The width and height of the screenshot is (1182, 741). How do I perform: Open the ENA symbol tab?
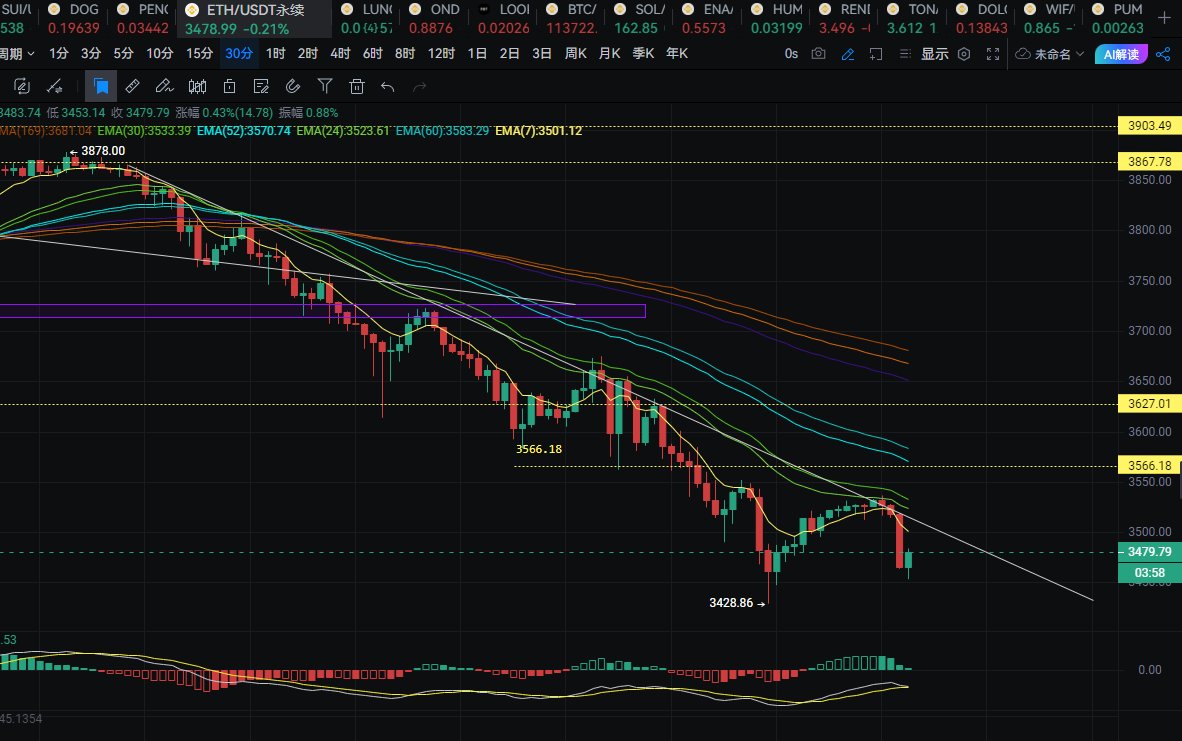[708, 19]
